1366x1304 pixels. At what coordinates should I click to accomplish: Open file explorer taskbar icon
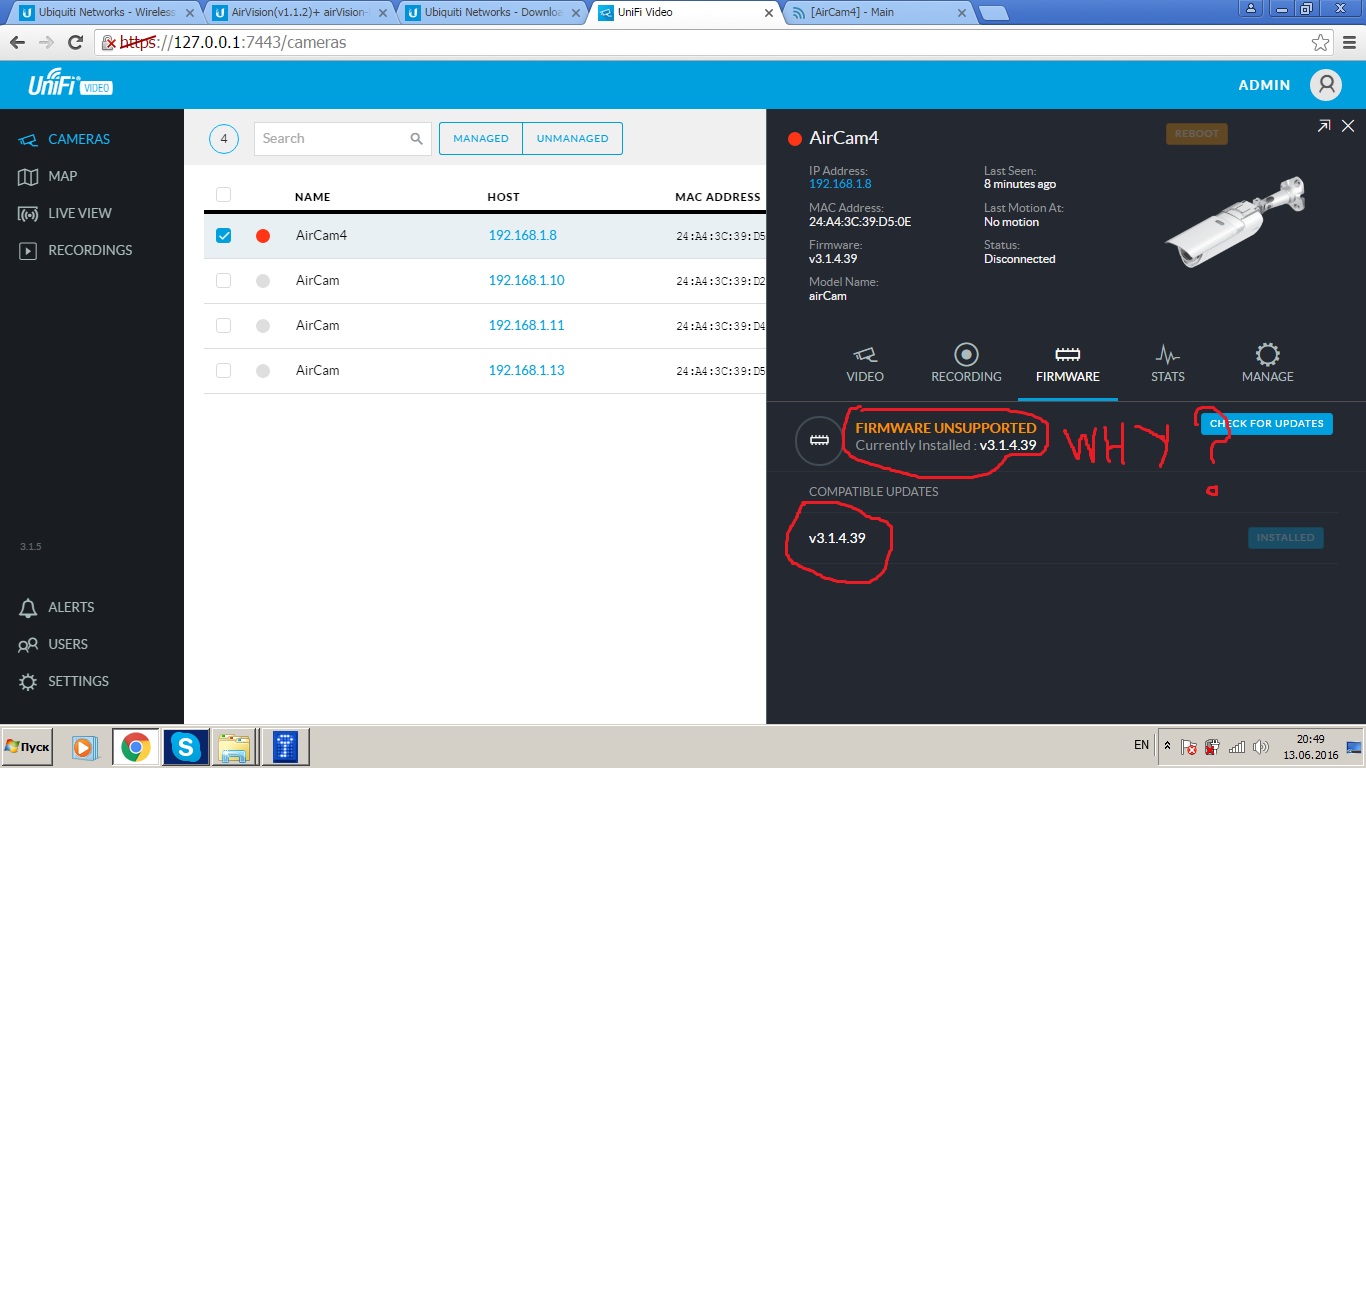tap(234, 747)
